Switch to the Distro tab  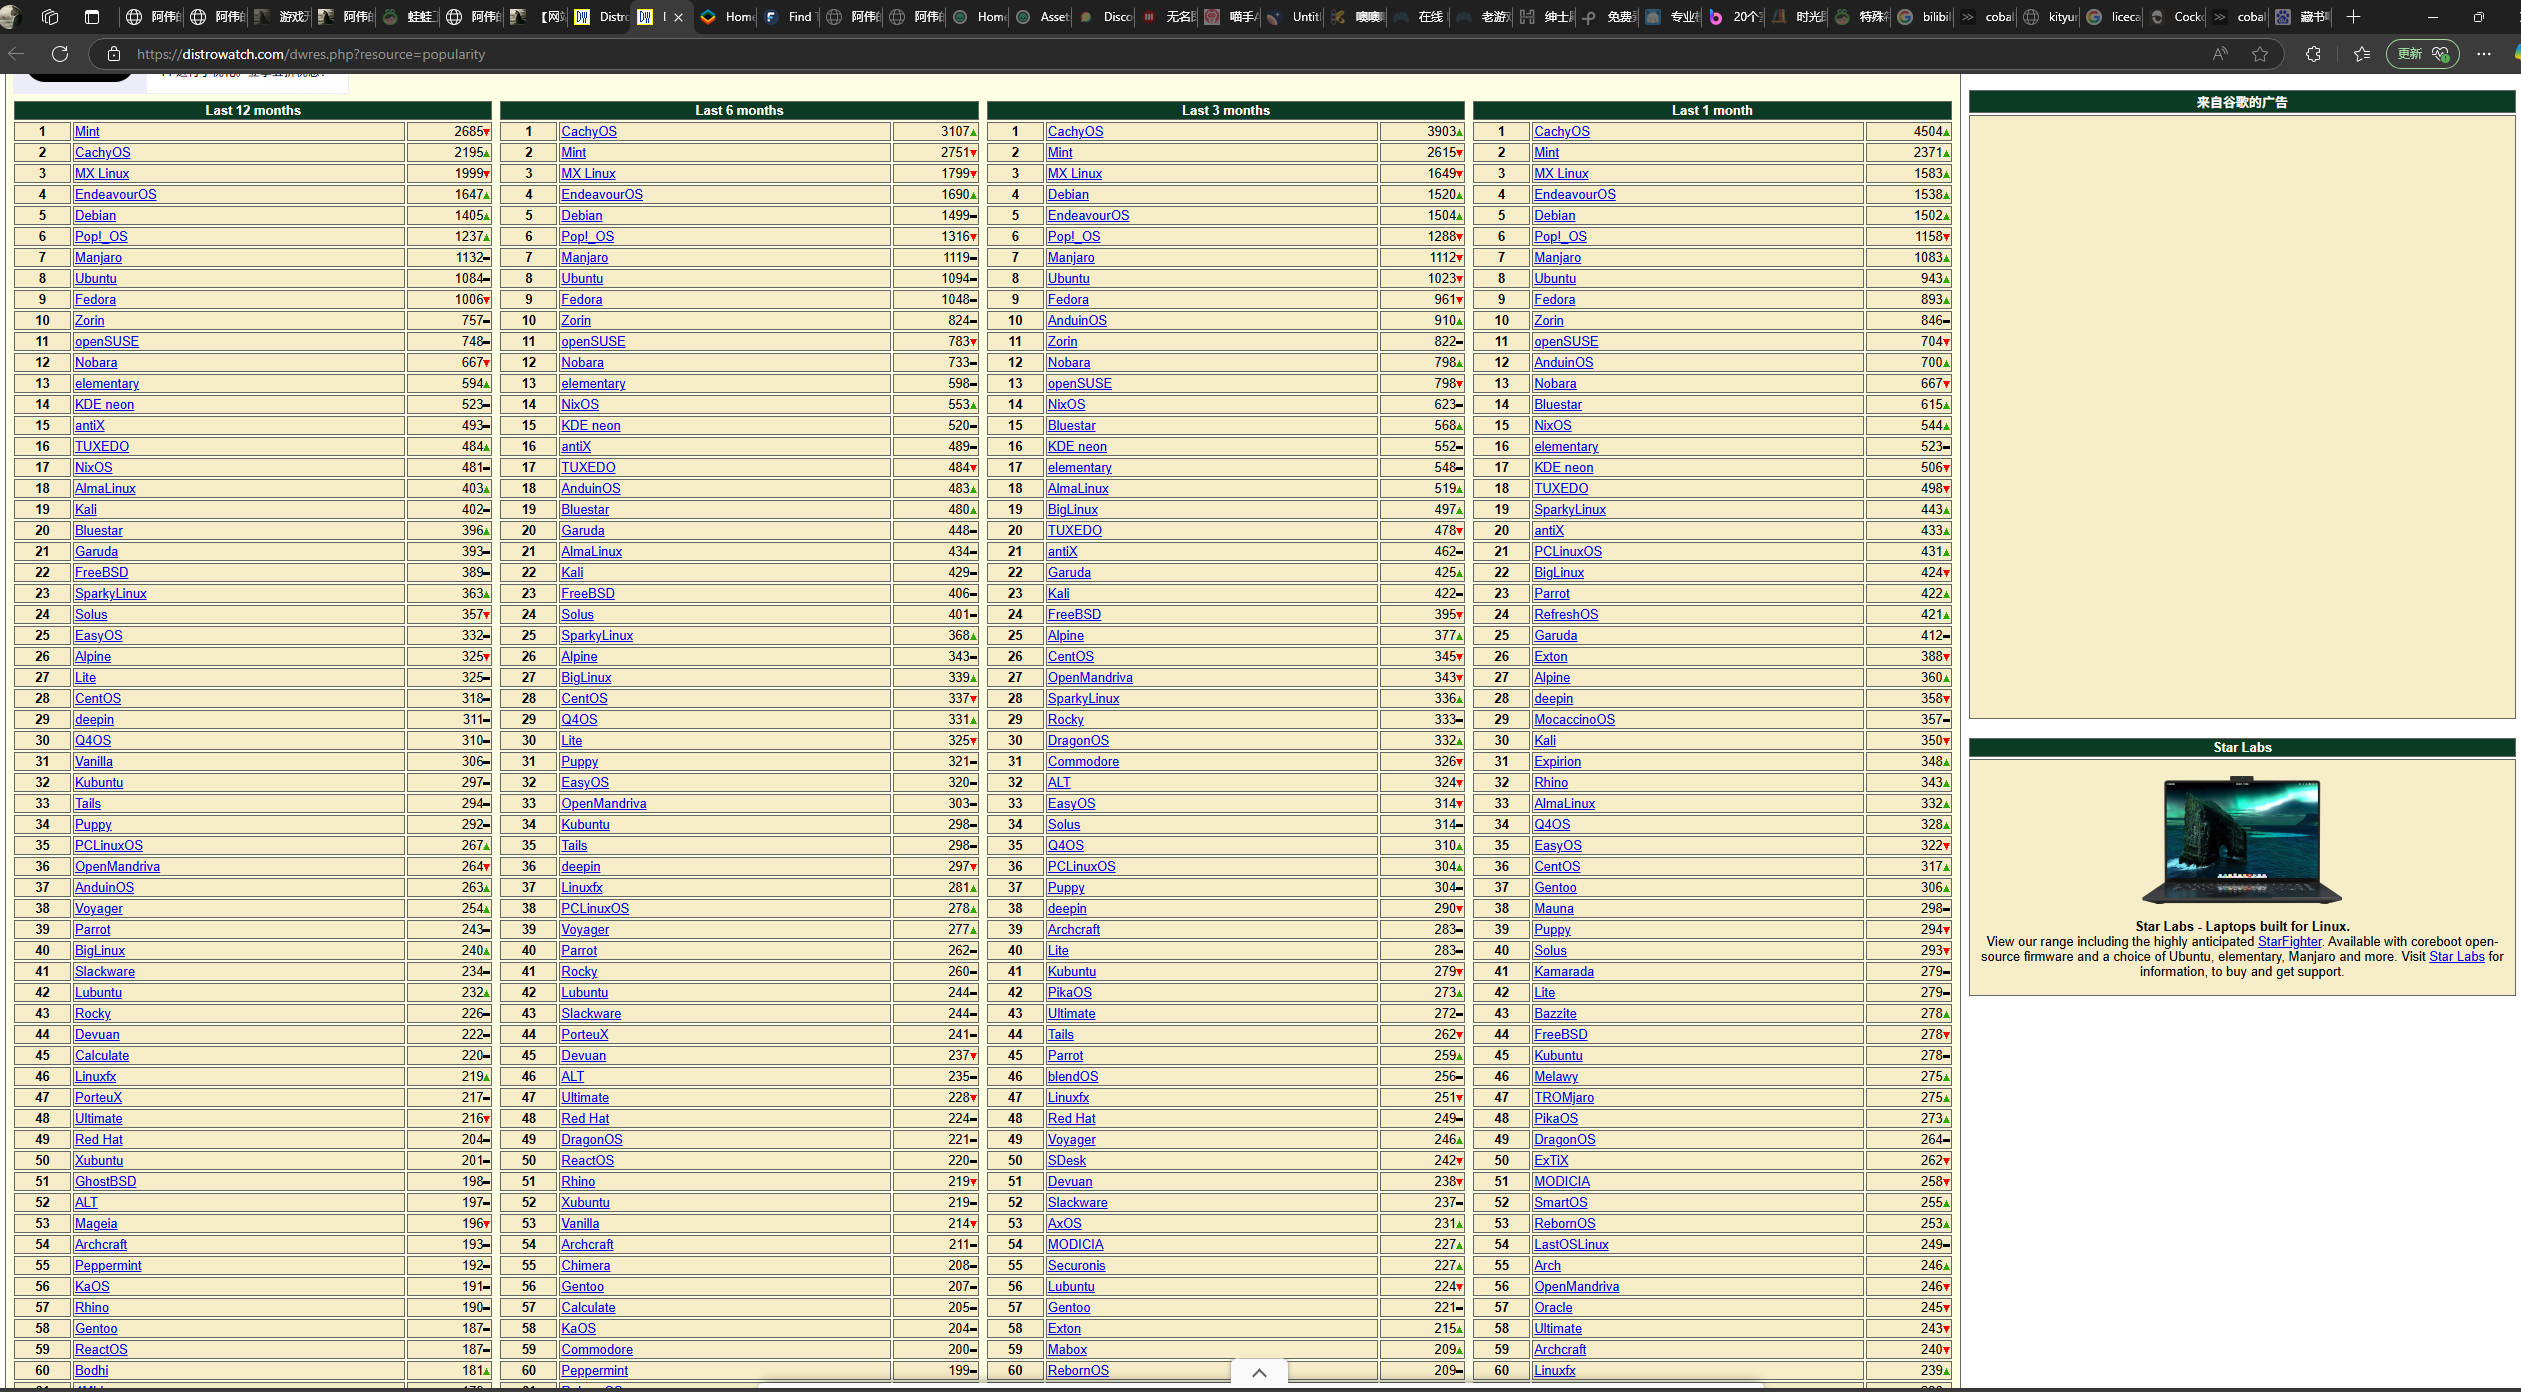pos(600,17)
